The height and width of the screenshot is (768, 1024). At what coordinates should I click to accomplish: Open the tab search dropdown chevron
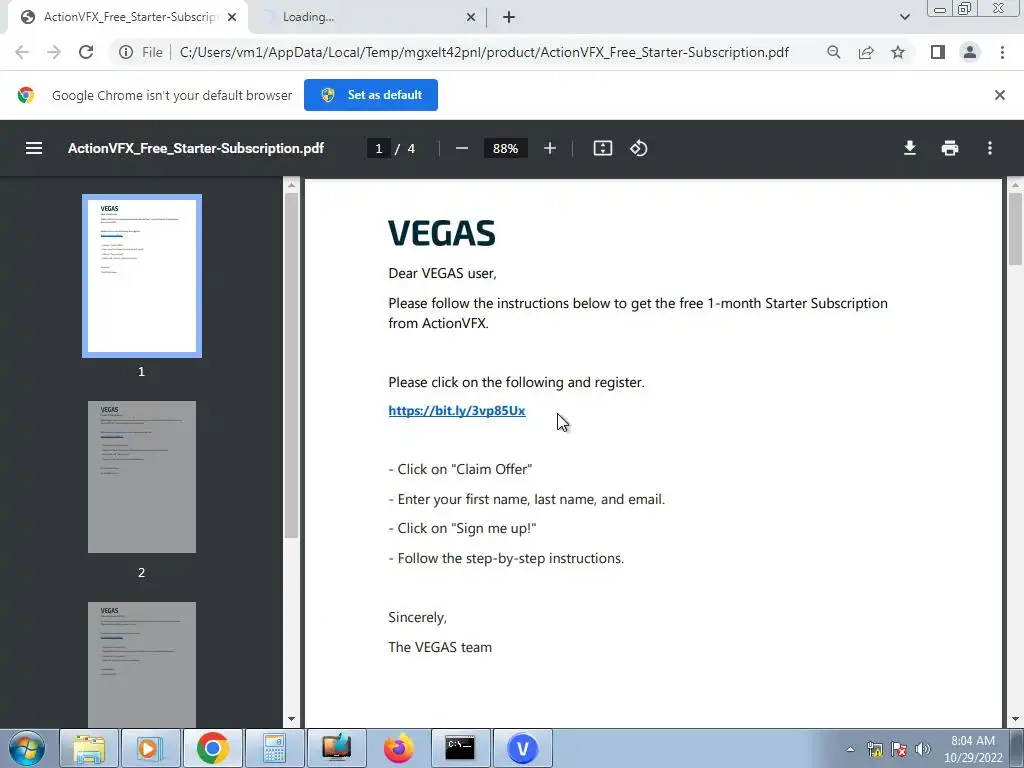pos(904,17)
